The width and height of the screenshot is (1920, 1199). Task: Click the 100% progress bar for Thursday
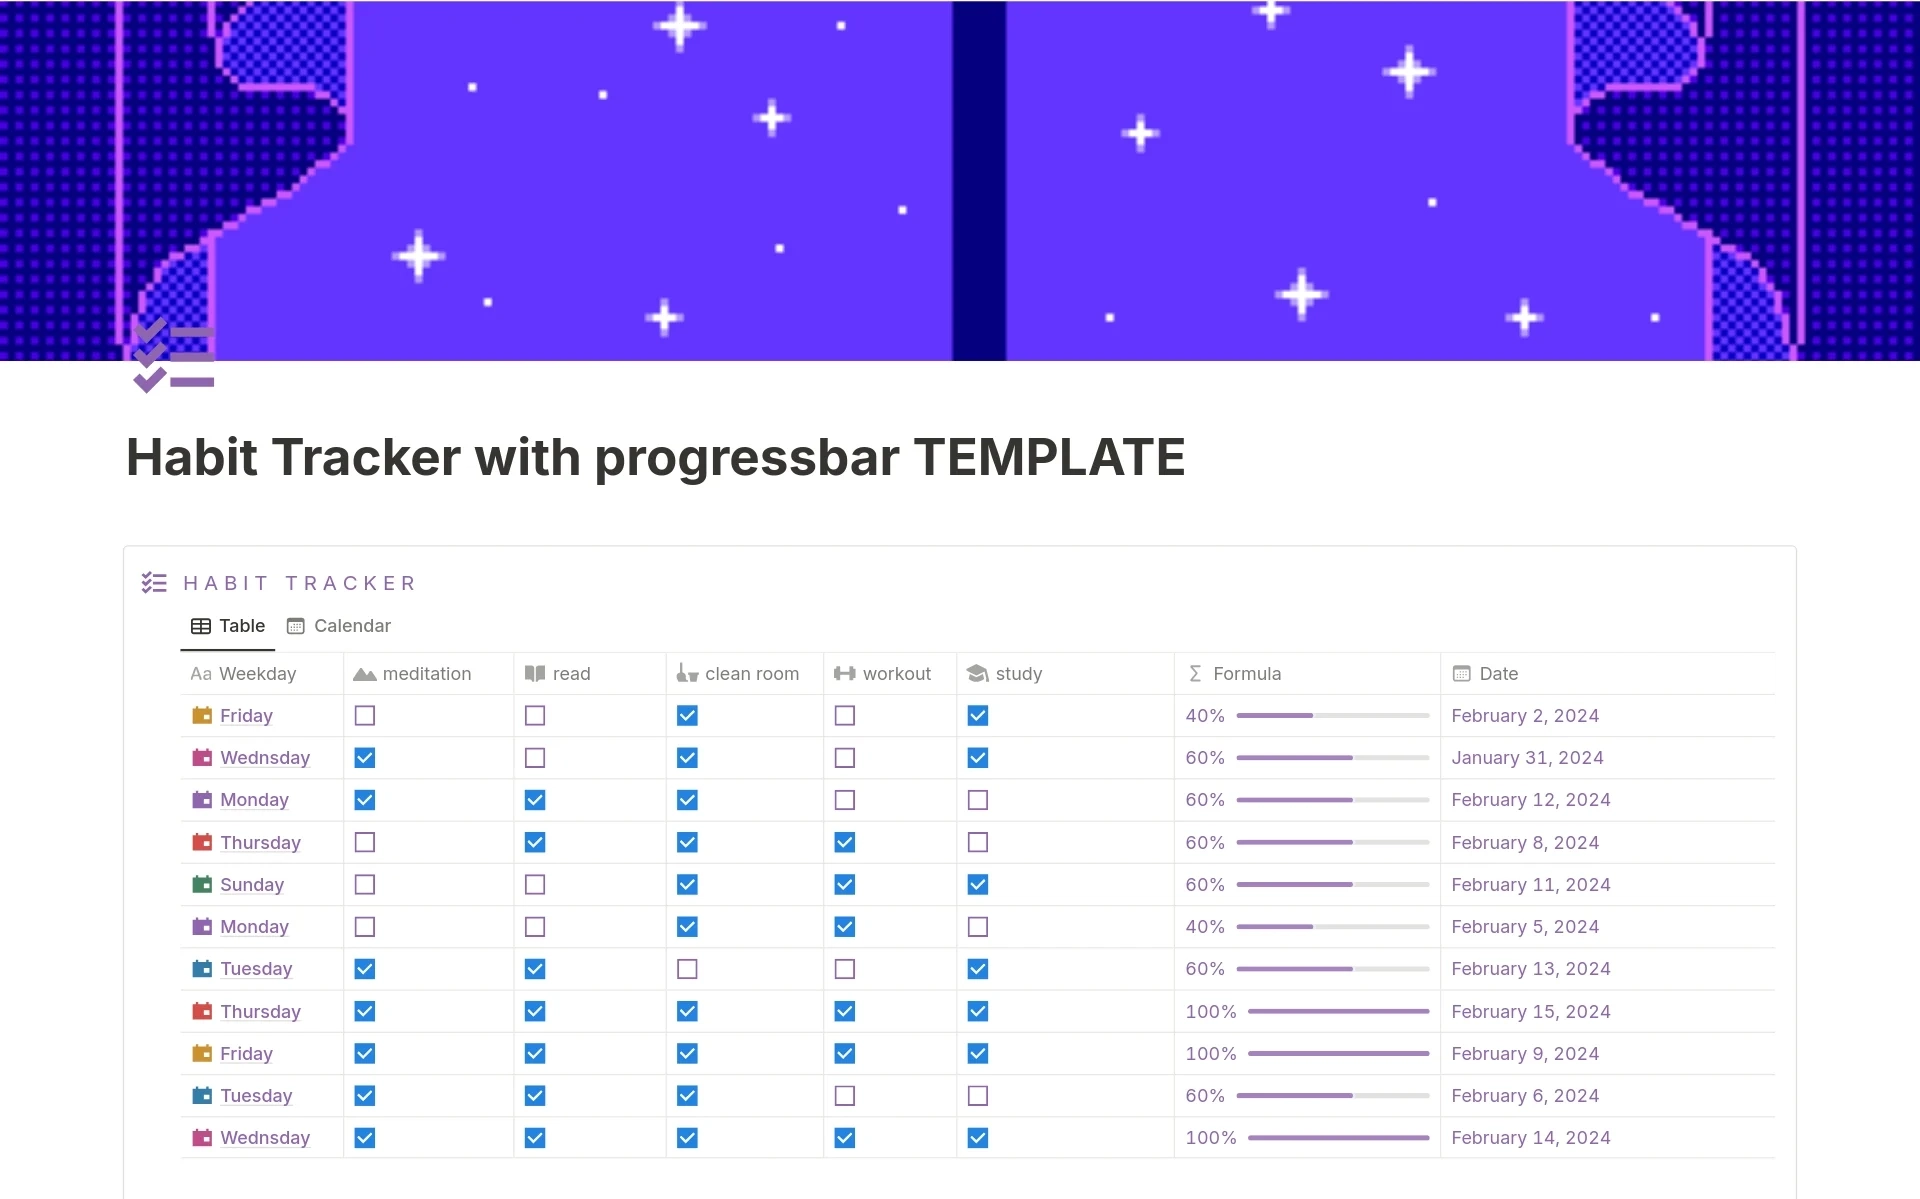1326,1011
